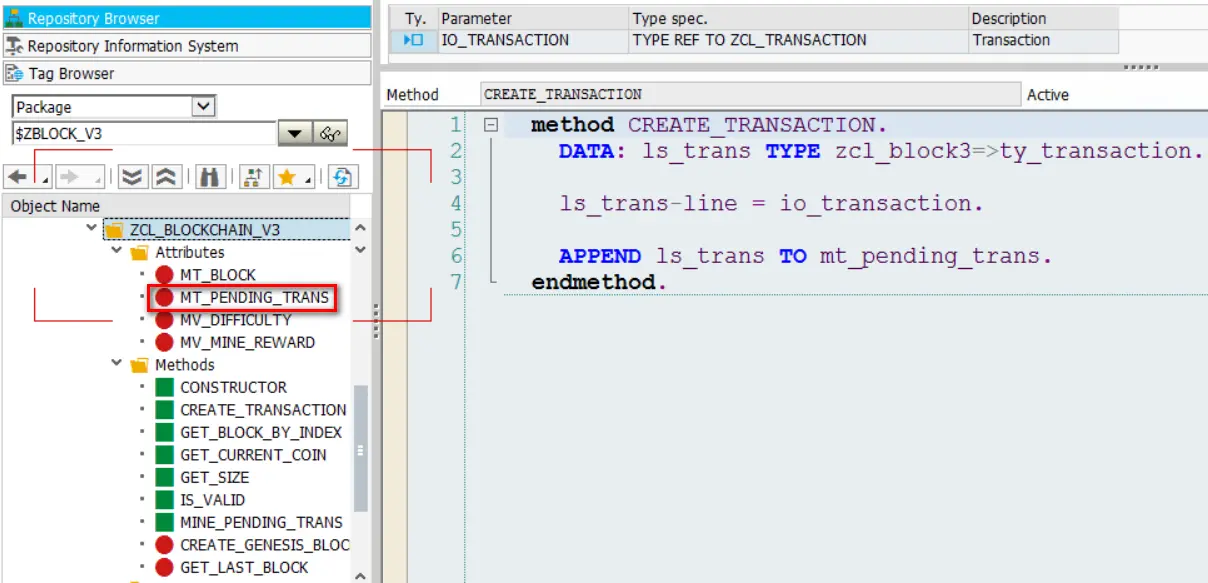
Task: Click the Description column header
Action: point(1044,18)
